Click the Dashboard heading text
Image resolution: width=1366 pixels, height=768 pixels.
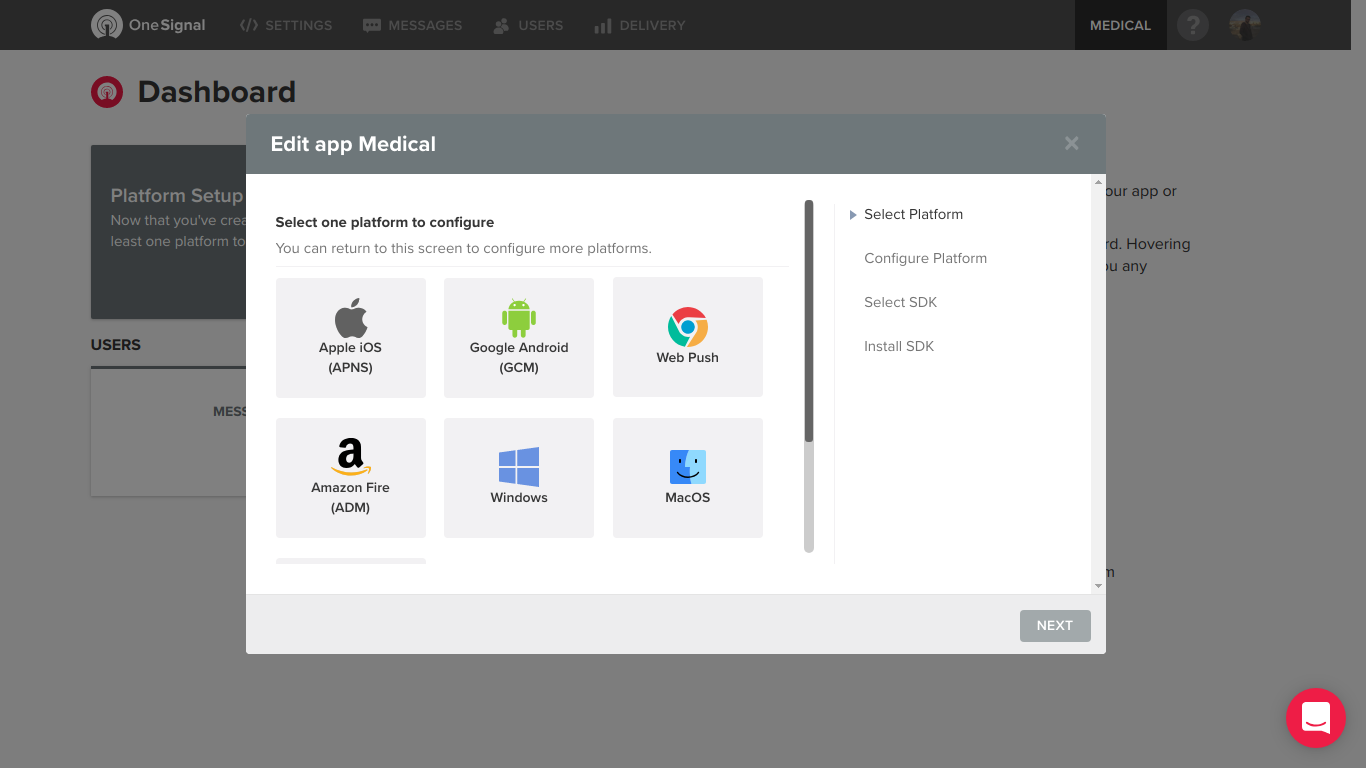click(217, 92)
